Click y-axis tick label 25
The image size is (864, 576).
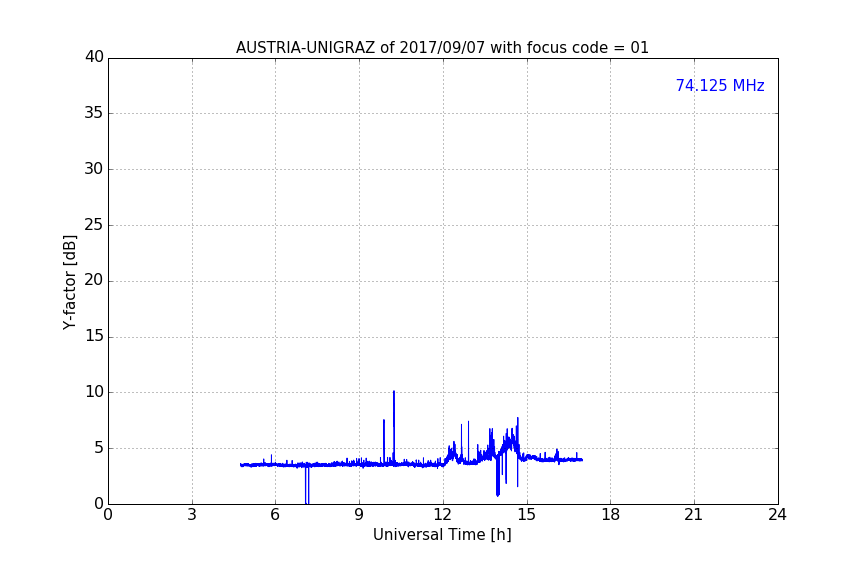pos(94,225)
